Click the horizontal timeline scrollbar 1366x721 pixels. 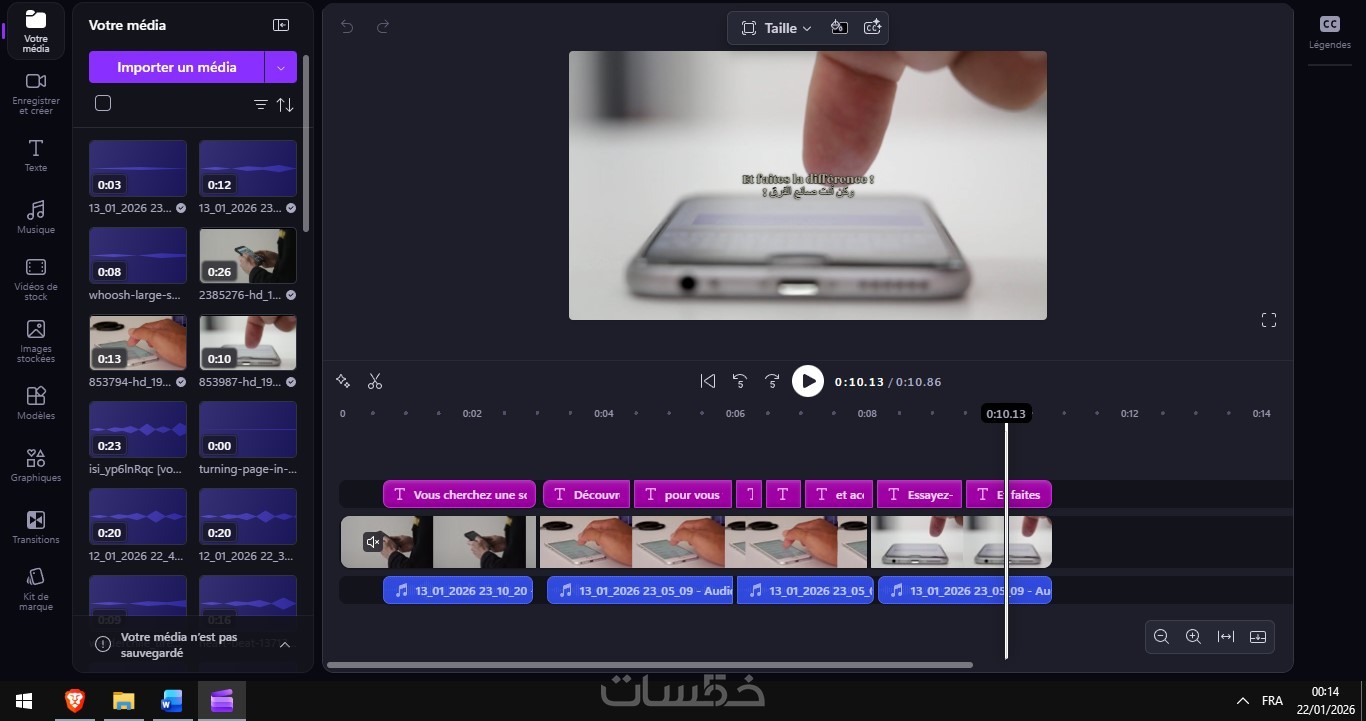pos(650,664)
